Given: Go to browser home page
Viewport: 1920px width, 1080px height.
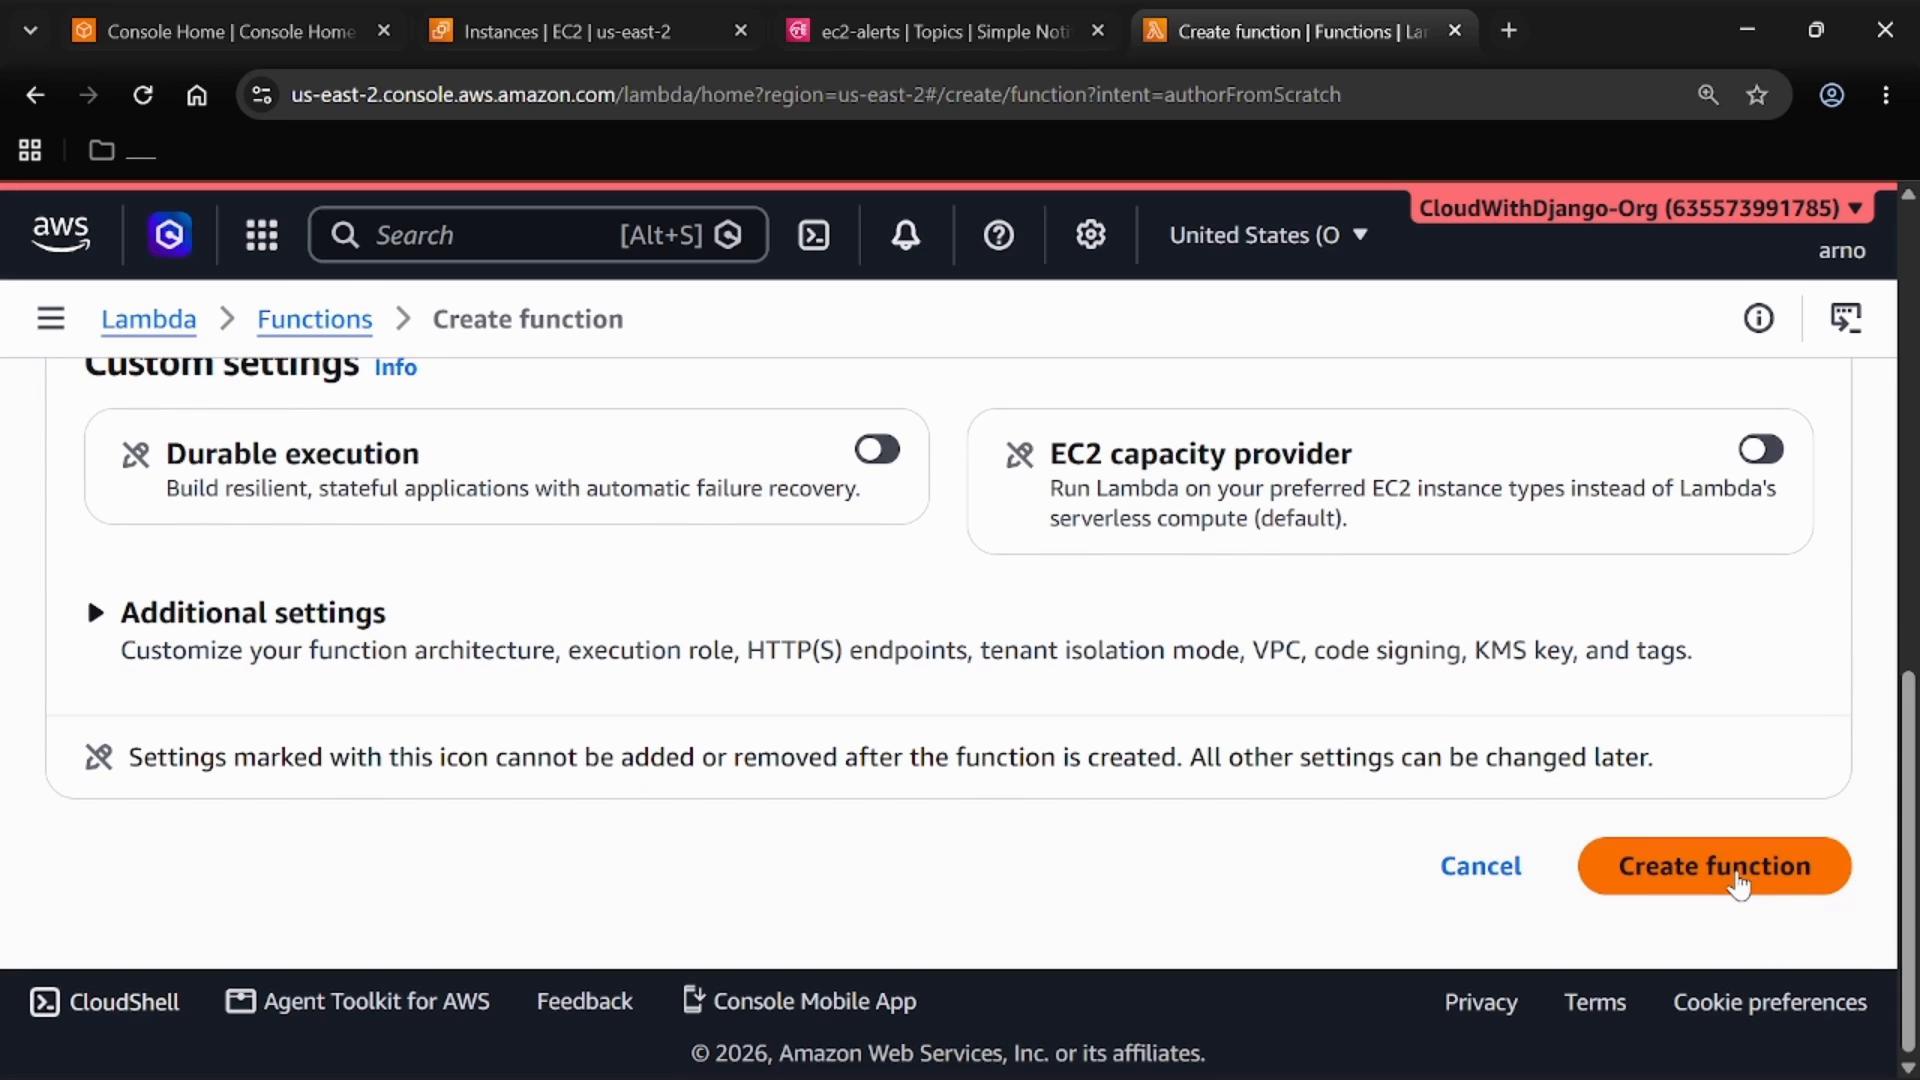Looking at the screenshot, I should pos(197,95).
